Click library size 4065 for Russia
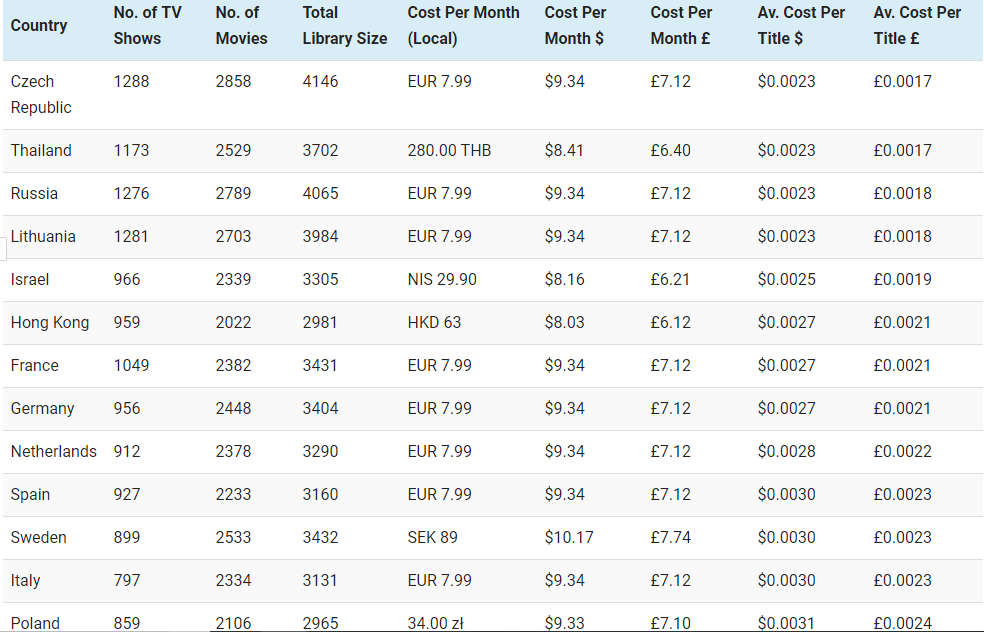The image size is (984, 632). (321, 193)
